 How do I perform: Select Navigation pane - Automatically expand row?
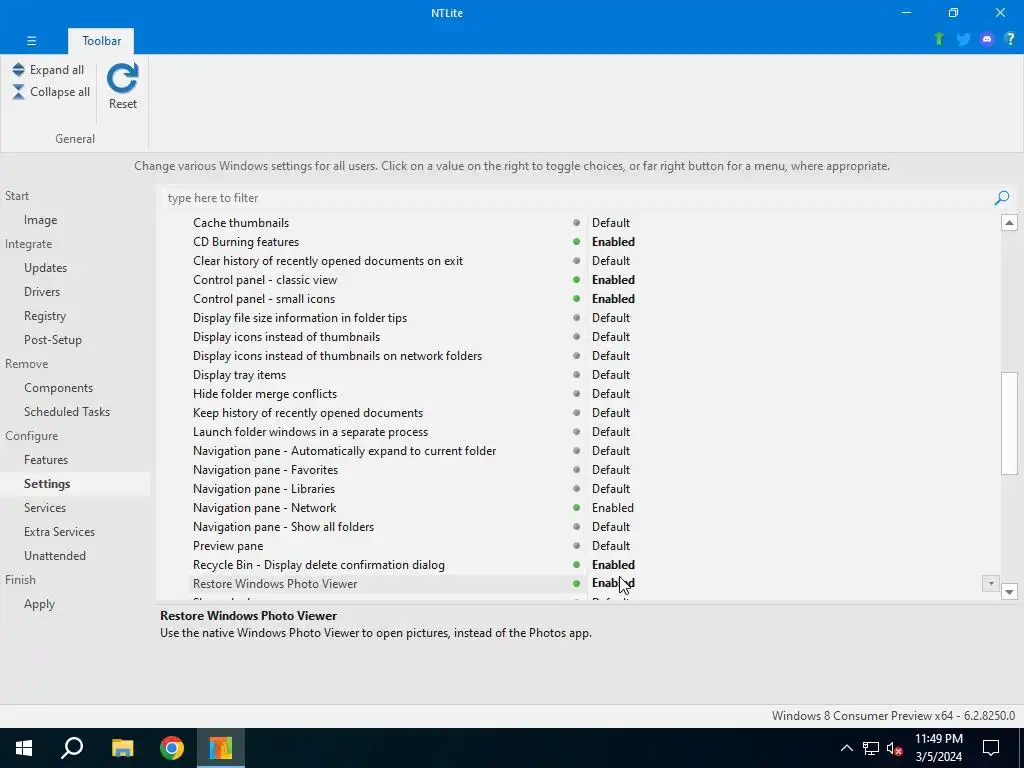pos(344,451)
